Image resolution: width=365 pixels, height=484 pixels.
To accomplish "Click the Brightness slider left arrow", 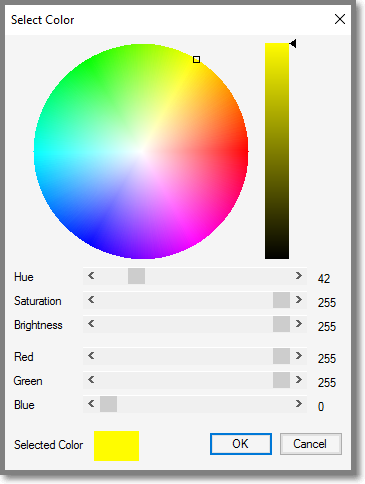I will point(91,324).
